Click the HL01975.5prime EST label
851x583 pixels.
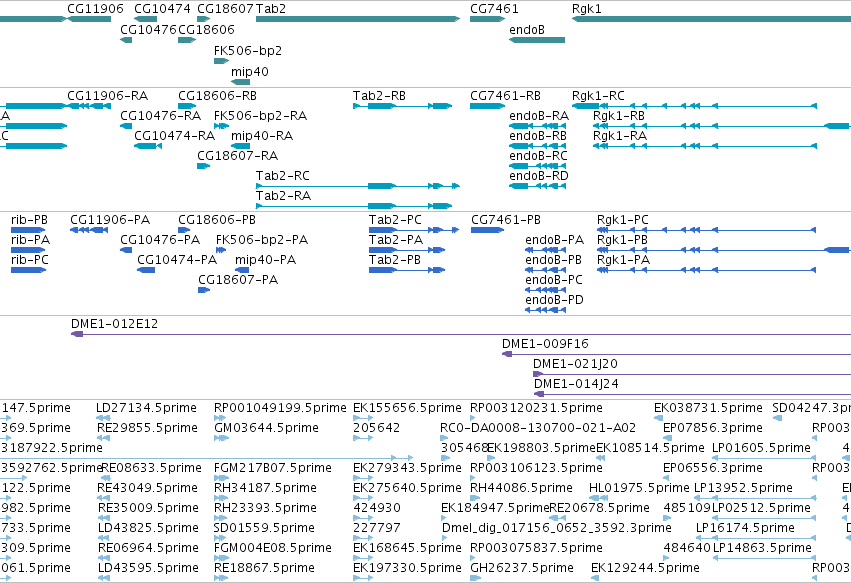pyautogui.click(x=639, y=488)
